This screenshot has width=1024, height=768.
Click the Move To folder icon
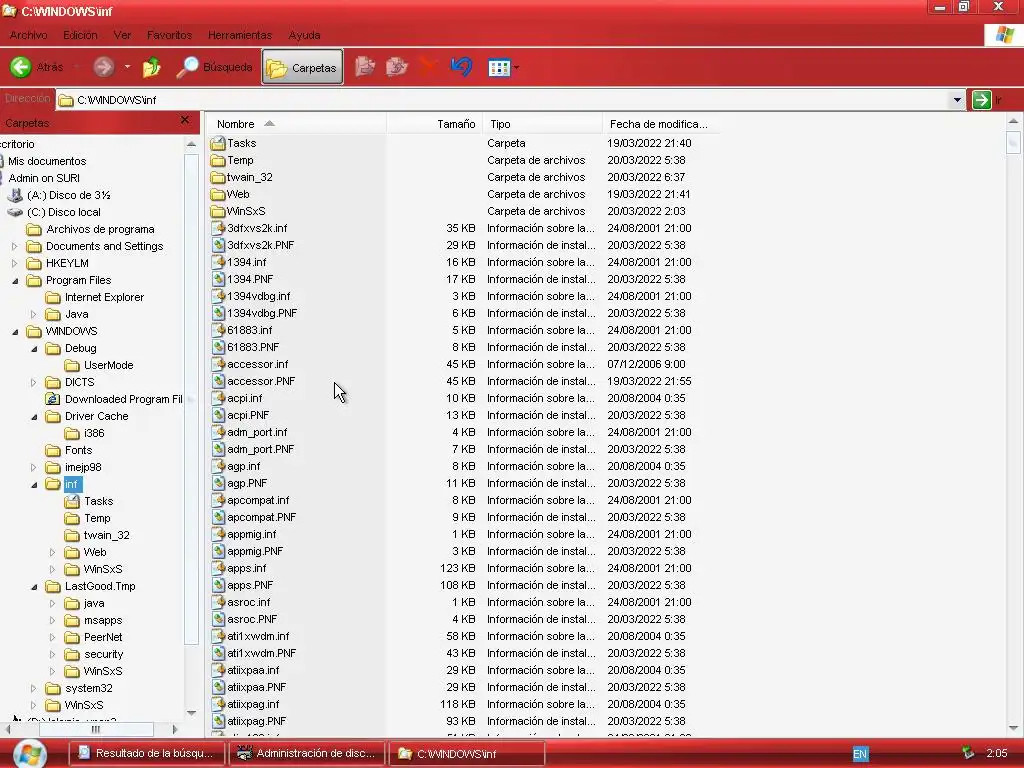coord(364,67)
